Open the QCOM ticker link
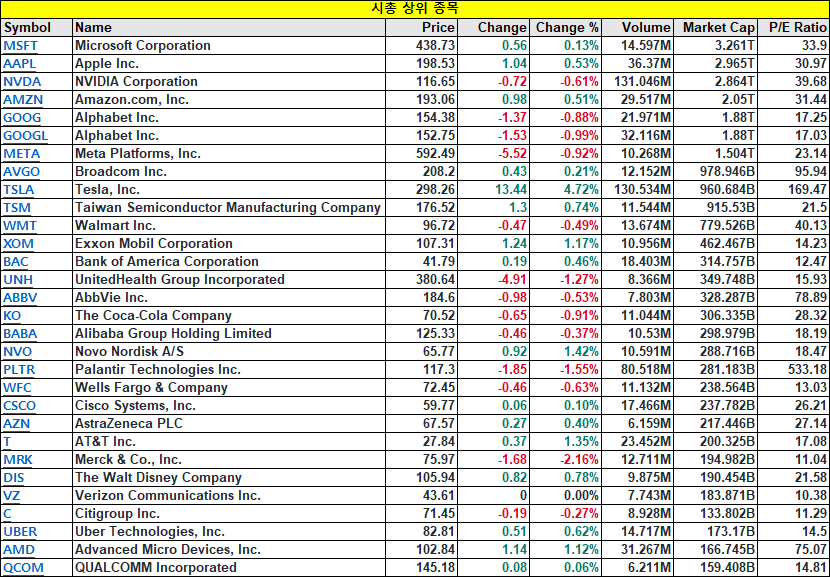The image size is (830, 577). [x=23, y=568]
